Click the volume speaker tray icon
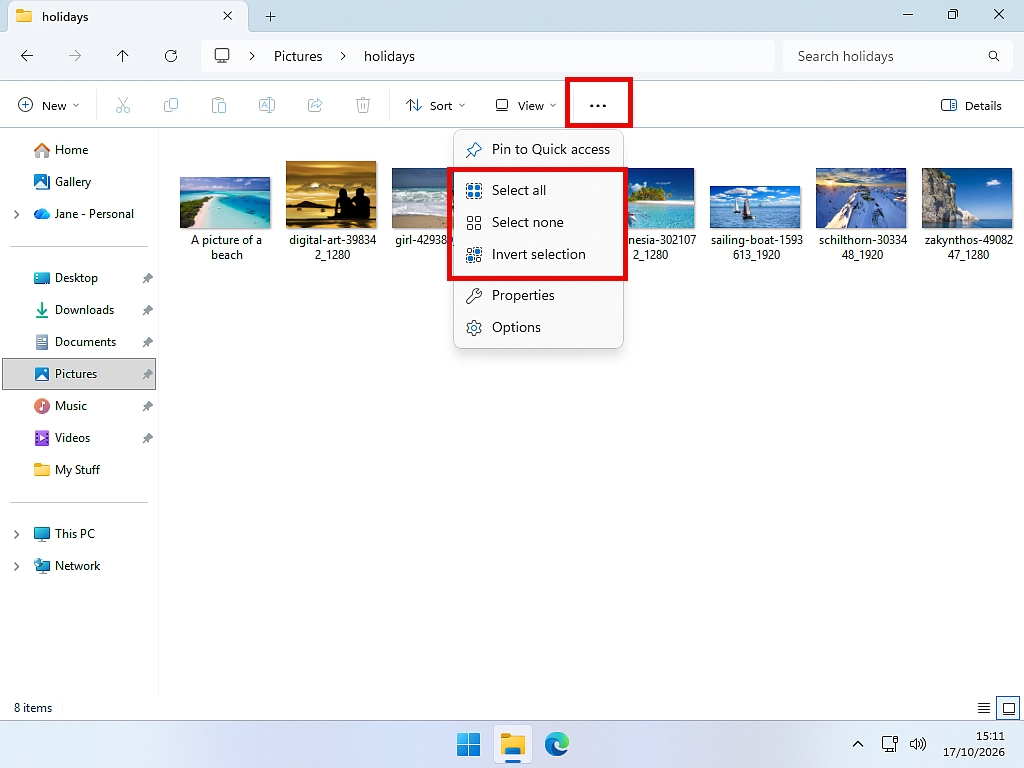The height and width of the screenshot is (768, 1024). 918,744
